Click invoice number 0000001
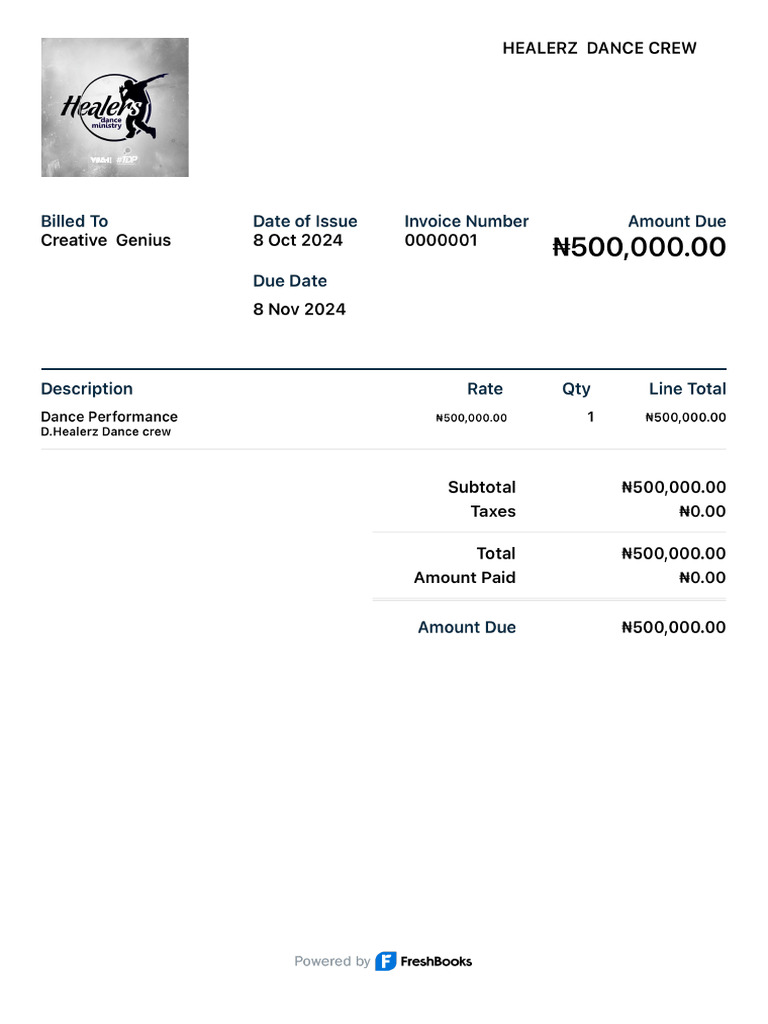This screenshot has height=1024, width=768. [441, 240]
